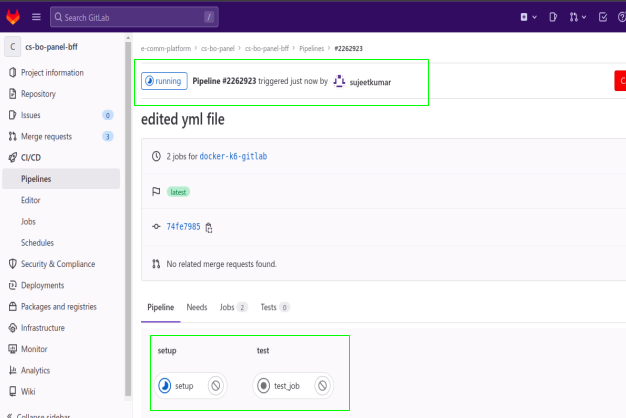Click Pipeline #2262923 heading text
626x418 pixels.
[224, 81]
